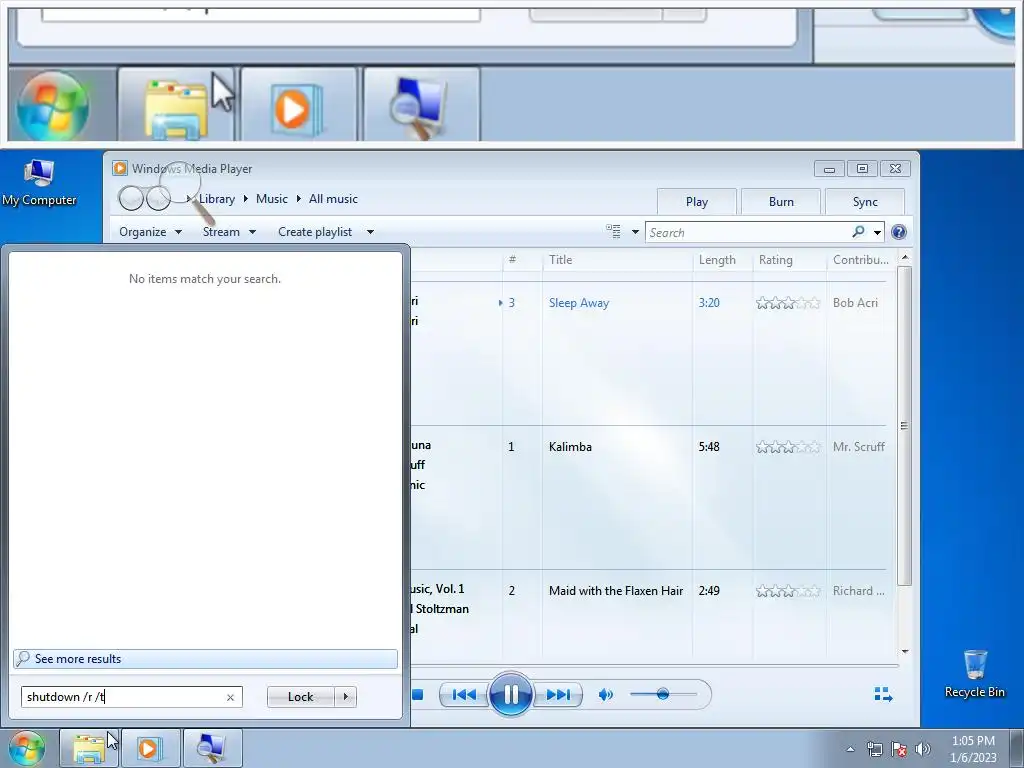1024x768 pixels.
Task: Select Magnifier on the taskbar
Action: [212, 748]
